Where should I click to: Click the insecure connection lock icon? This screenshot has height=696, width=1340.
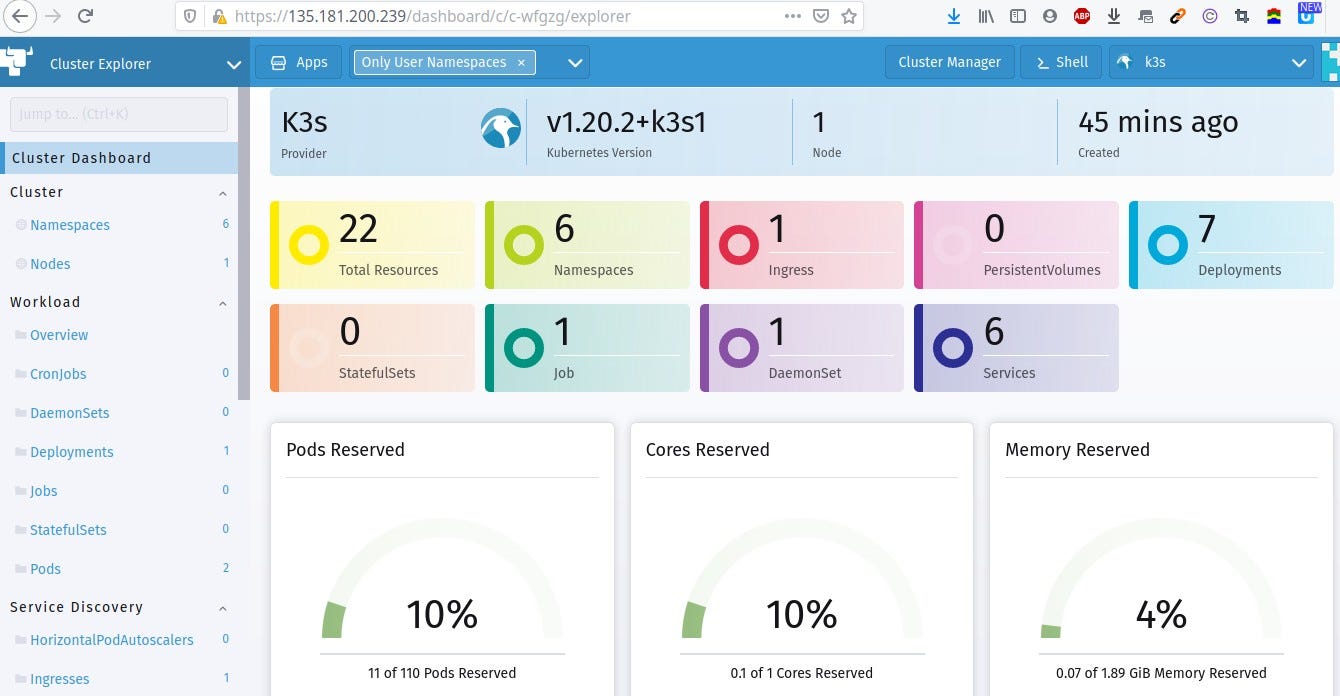218,16
